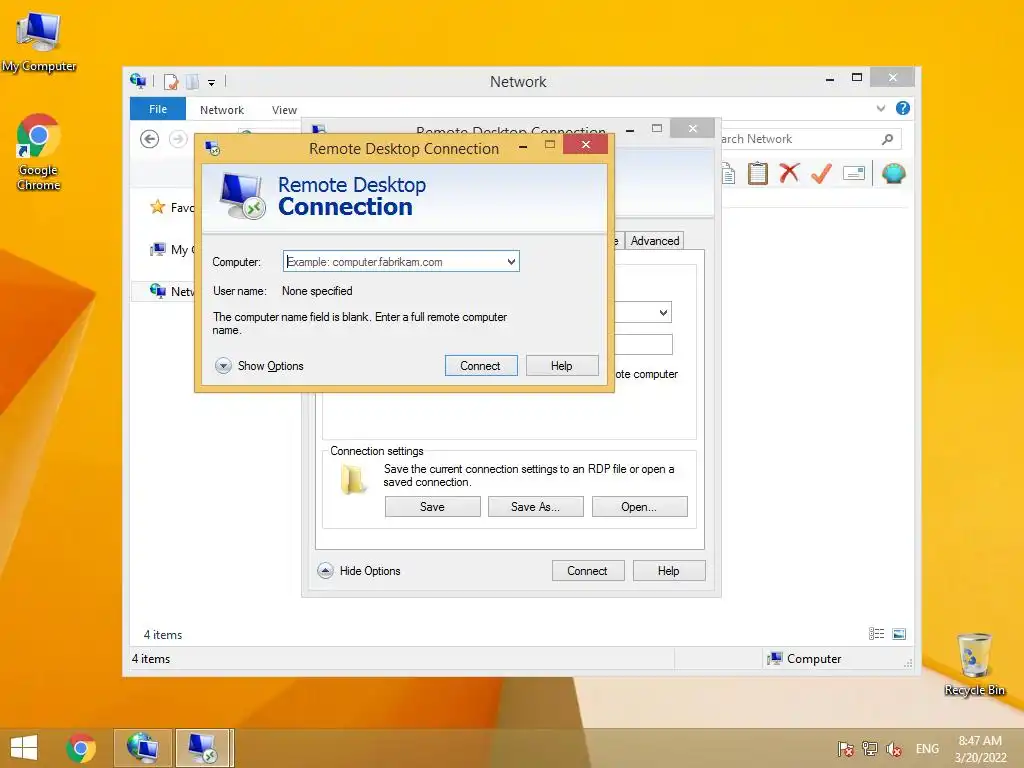Image resolution: width=1024 pixels, height=768 pixels.
Task: Click partly hidden text field in back RDP window
Action: pos(643,344)
